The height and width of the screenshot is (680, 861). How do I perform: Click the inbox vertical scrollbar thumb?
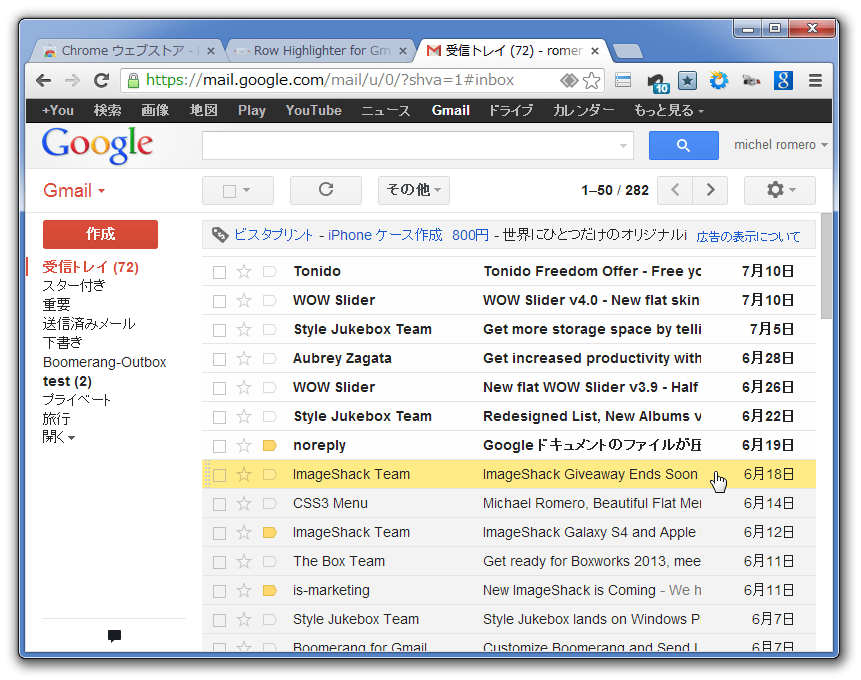(826, 265)
